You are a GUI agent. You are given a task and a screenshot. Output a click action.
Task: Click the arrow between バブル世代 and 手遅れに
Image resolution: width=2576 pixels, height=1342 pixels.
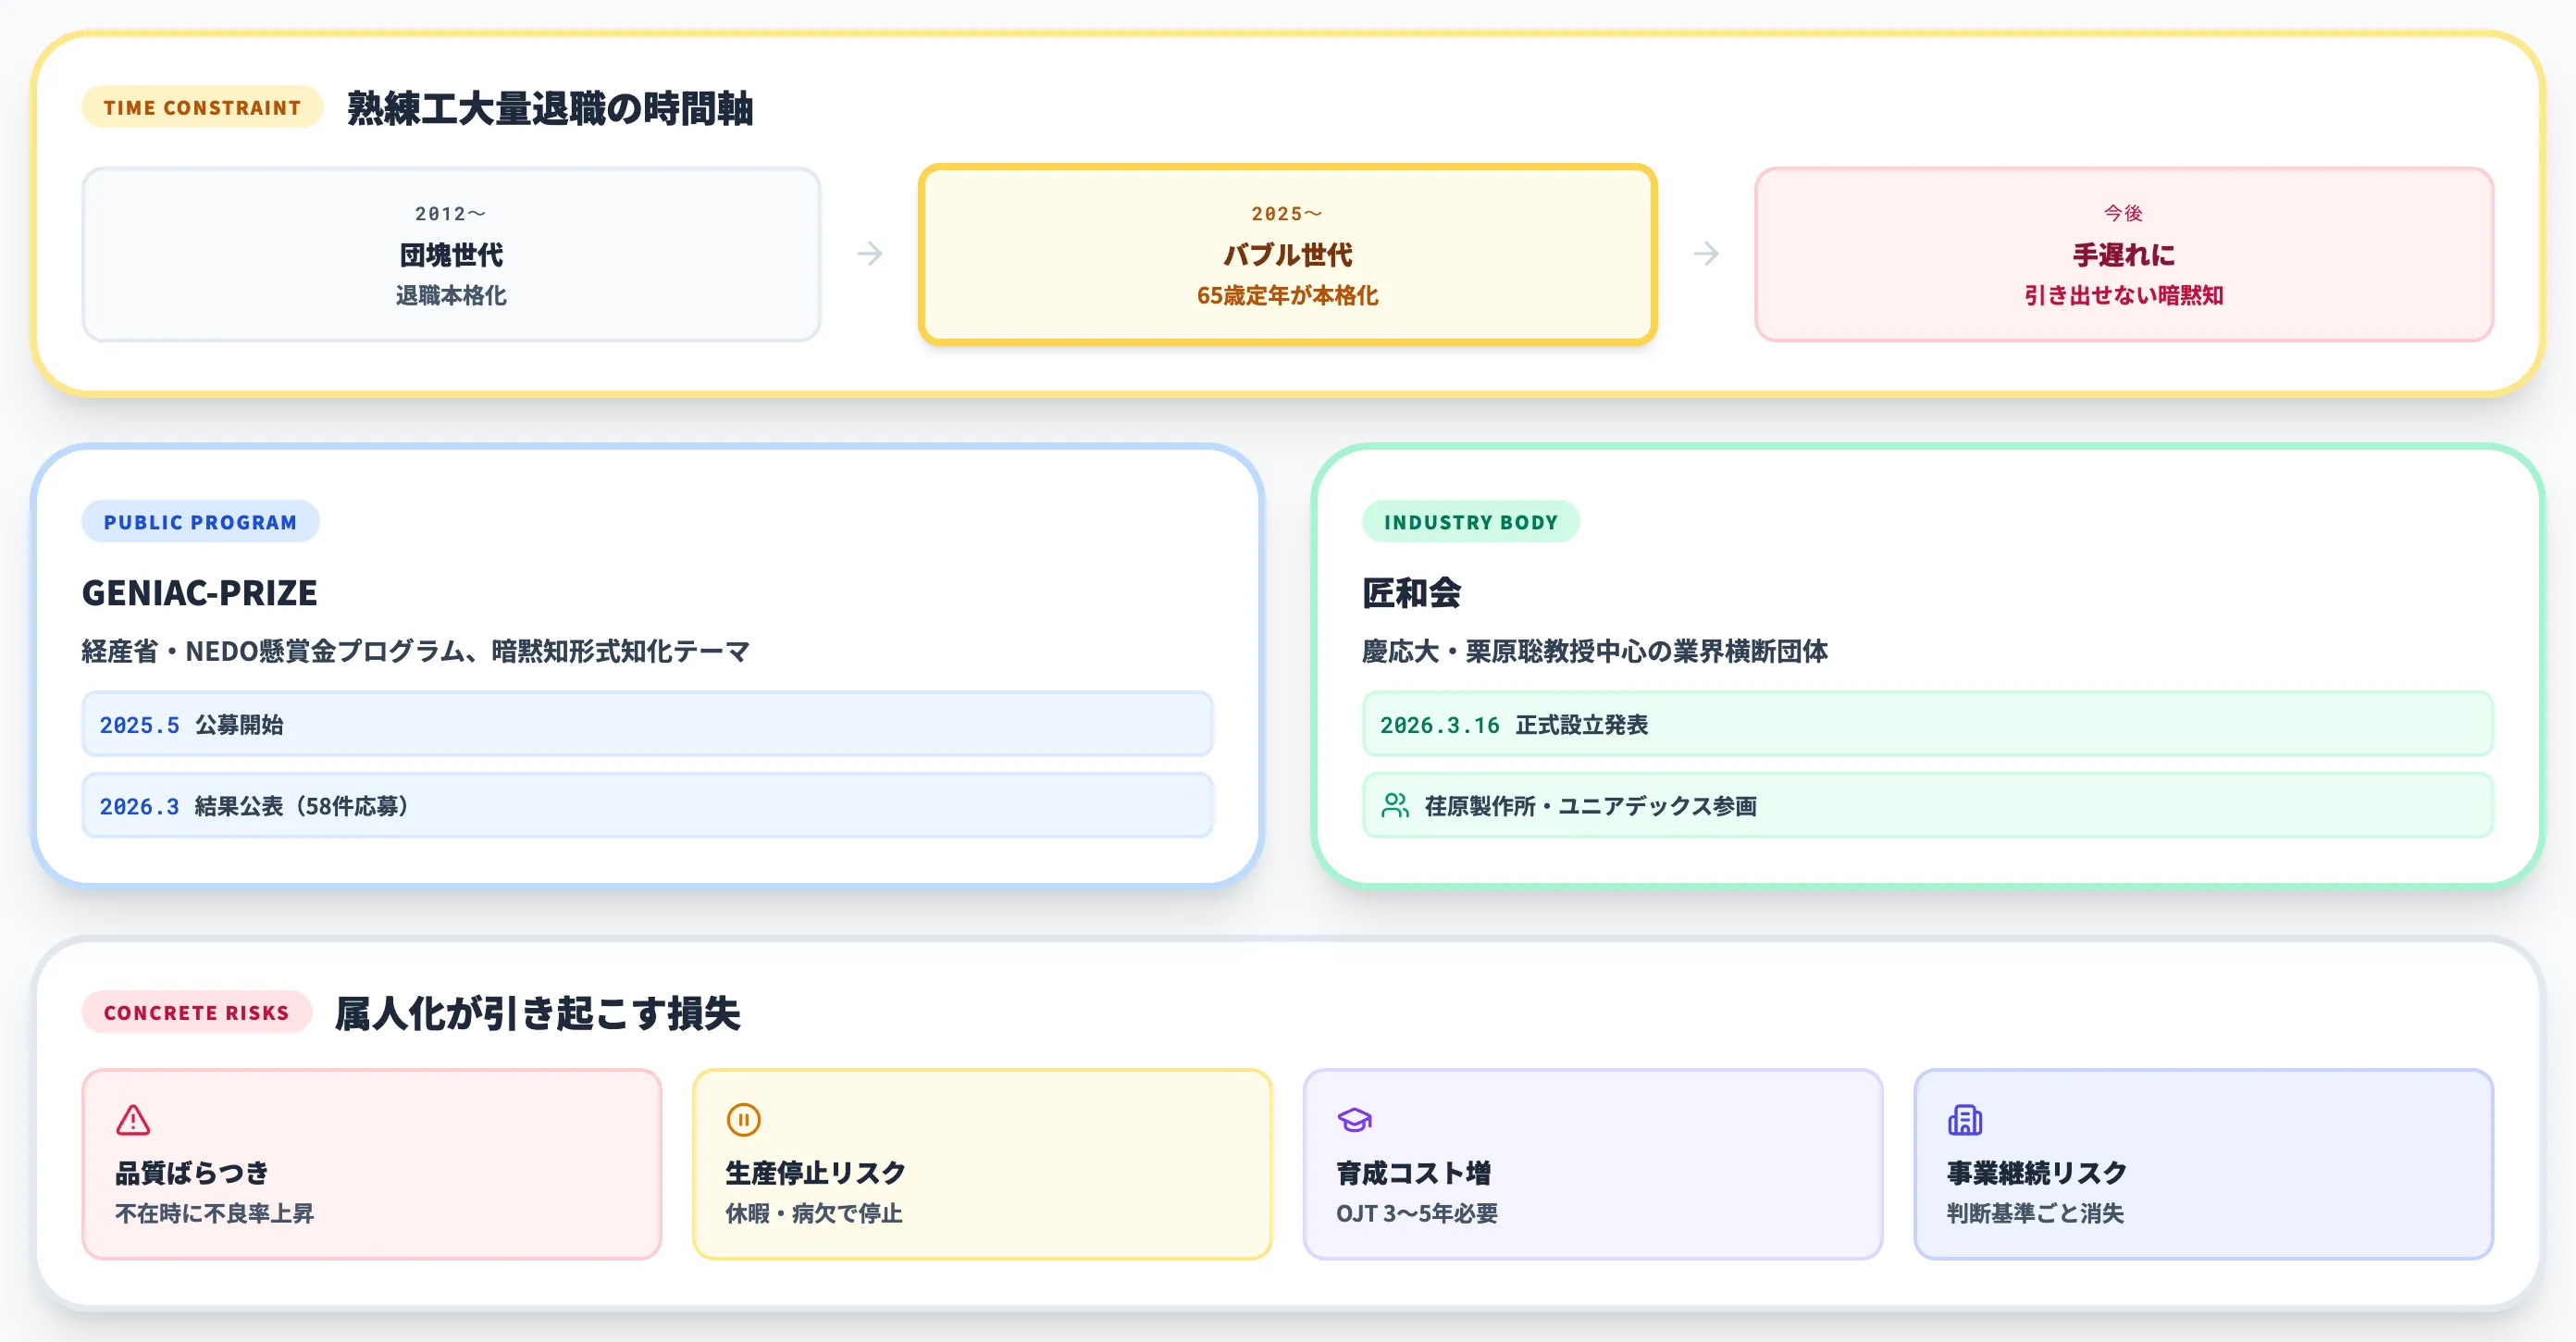(1704, 255)
